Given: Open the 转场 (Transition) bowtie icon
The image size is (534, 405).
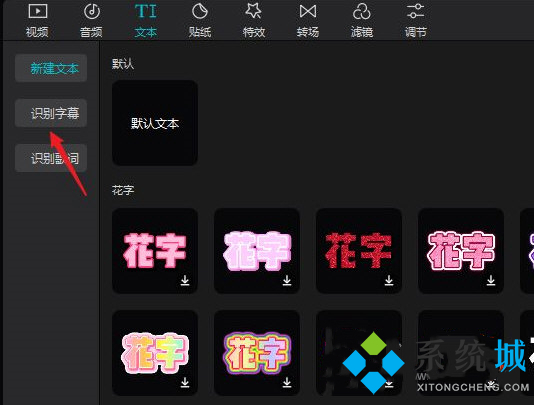Looking at the screenshot, I should pyautogui.click(x=308, y=12).
